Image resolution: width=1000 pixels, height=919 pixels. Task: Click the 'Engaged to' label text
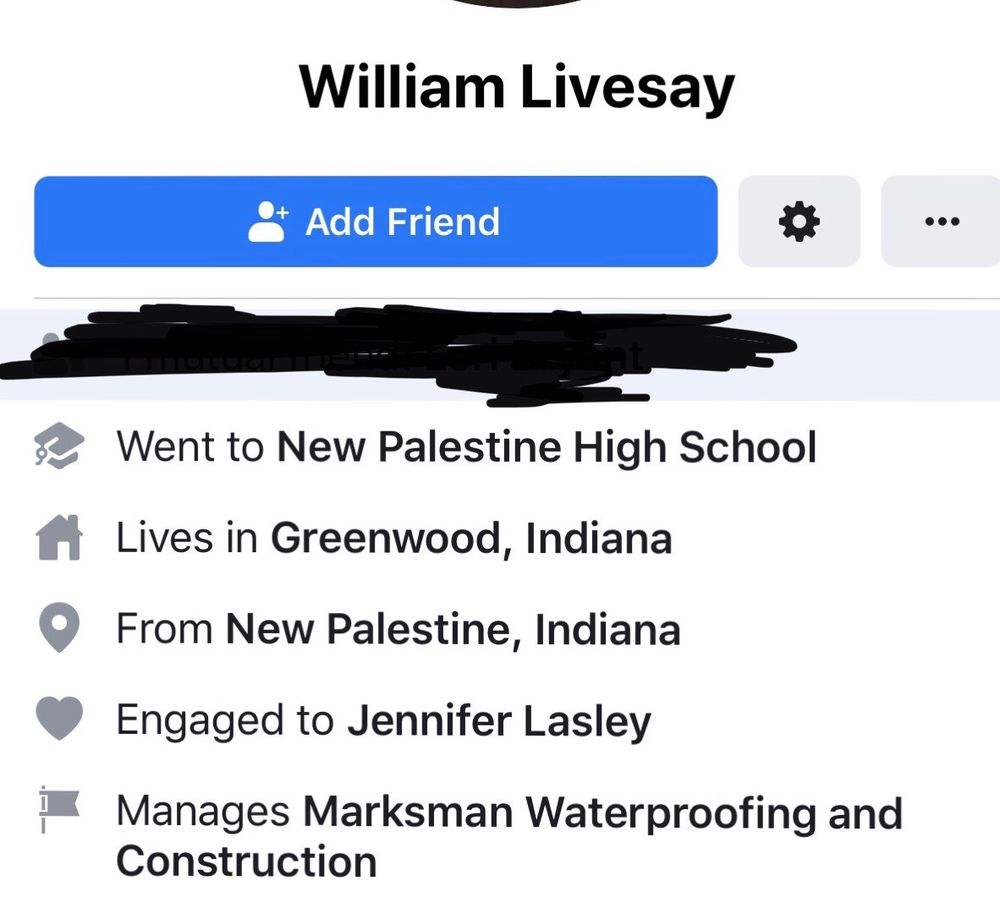pos(225,720)
